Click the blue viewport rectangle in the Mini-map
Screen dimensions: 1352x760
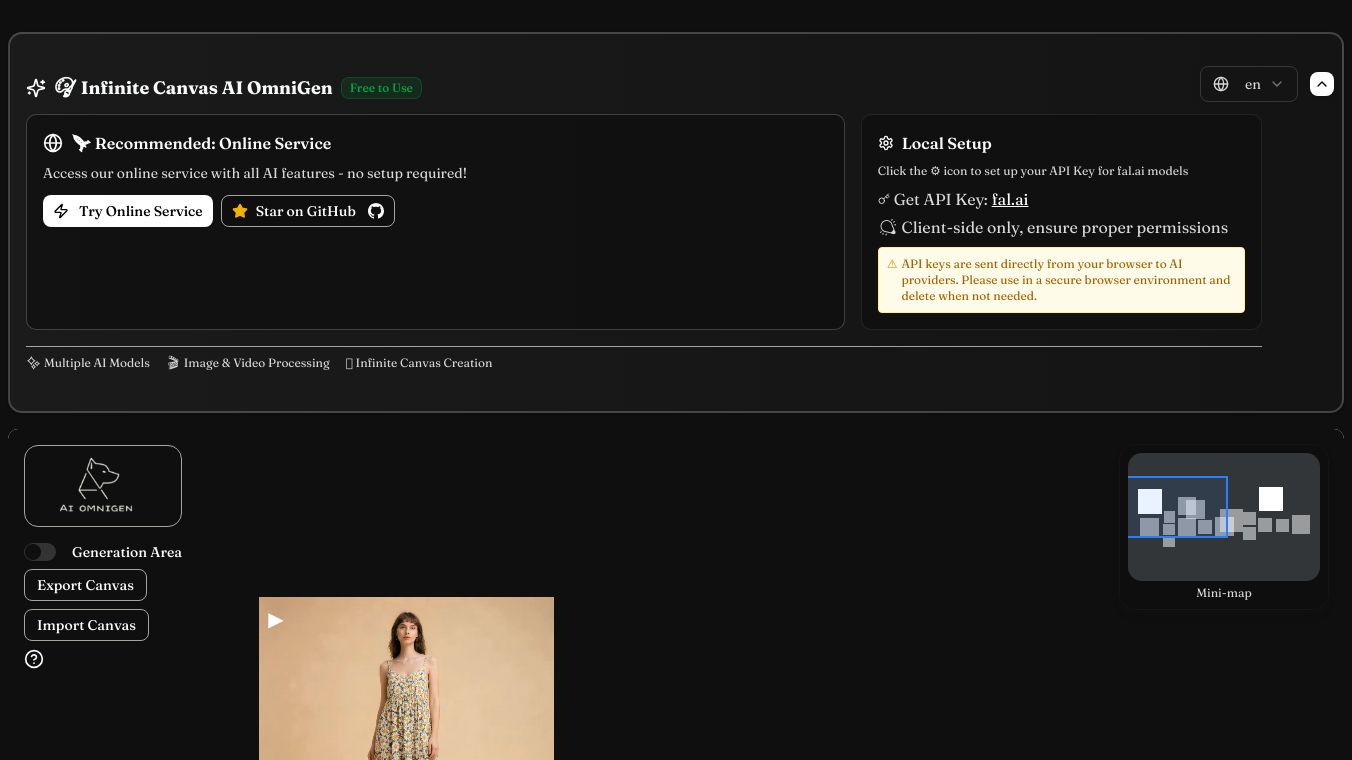(1177, 507)
